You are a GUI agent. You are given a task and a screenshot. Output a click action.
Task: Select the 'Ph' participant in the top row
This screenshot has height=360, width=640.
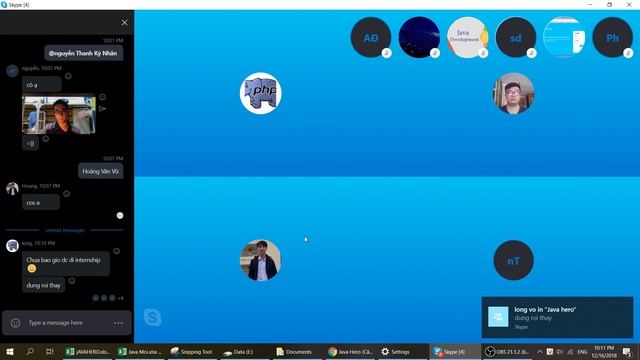point(612,38)
